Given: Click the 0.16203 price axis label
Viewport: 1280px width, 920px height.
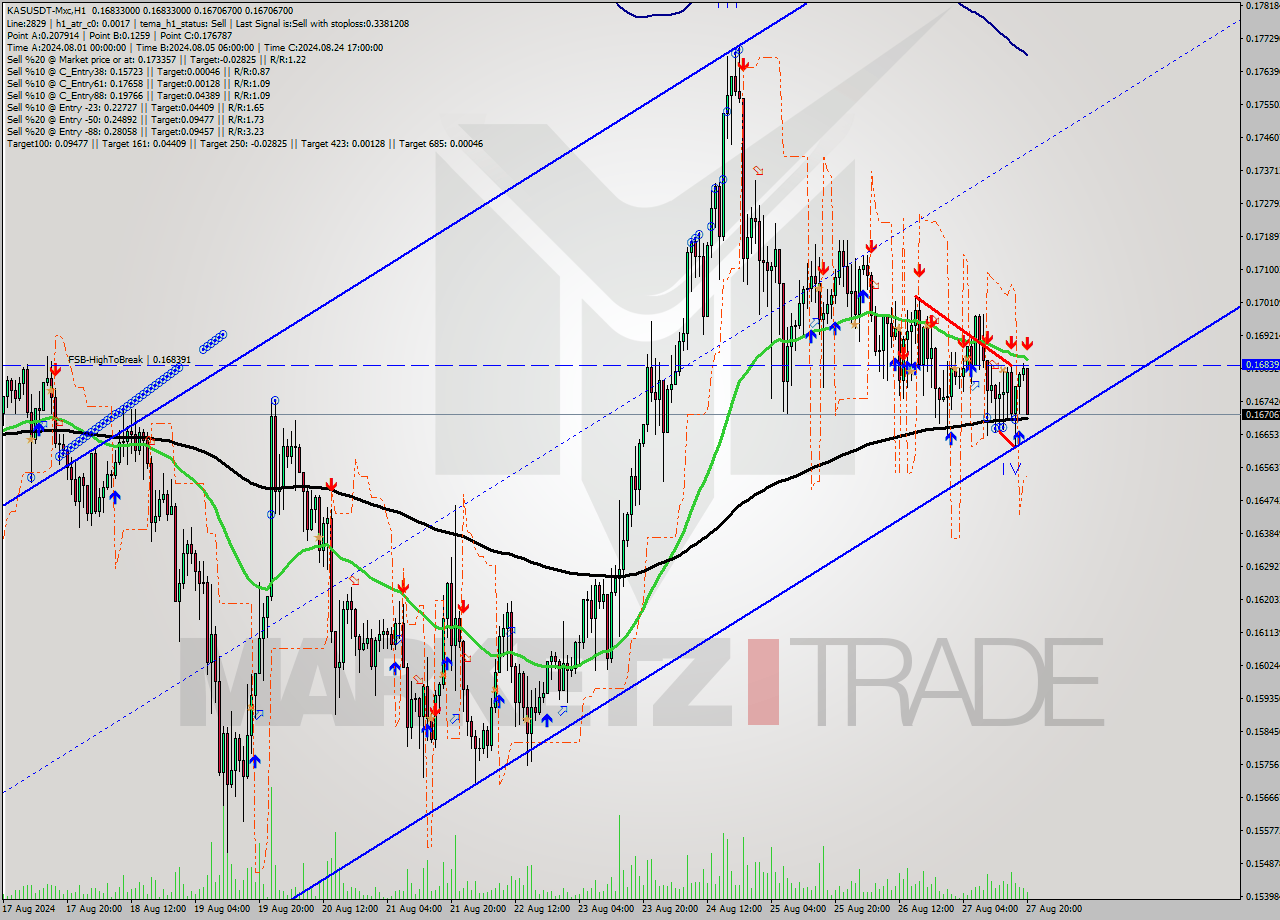Looking at the screenshot, I should coord(1262,599).
